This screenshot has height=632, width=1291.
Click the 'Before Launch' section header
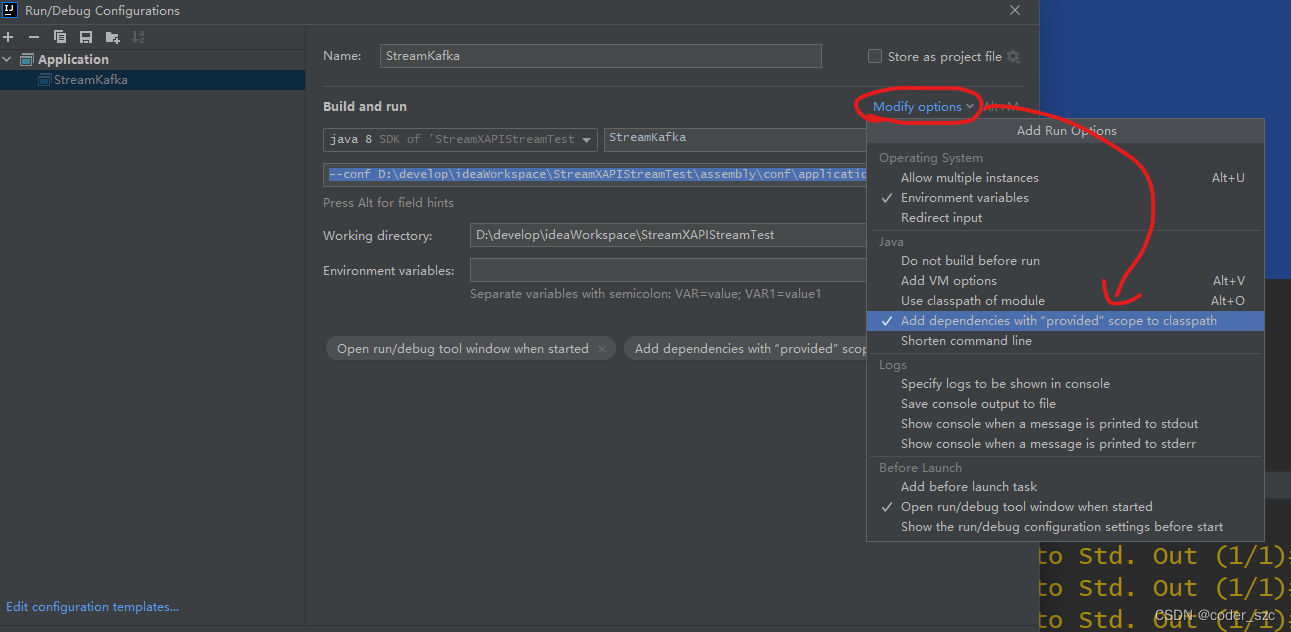pyautogui.click(x=920, y=468)
